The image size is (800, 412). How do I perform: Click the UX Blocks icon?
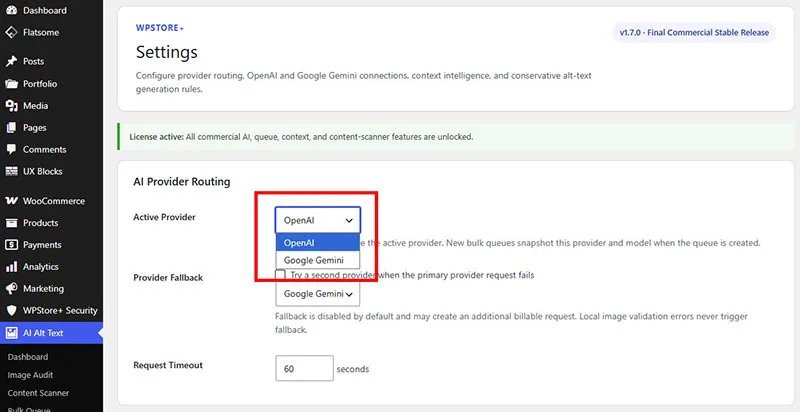point(11,171)
